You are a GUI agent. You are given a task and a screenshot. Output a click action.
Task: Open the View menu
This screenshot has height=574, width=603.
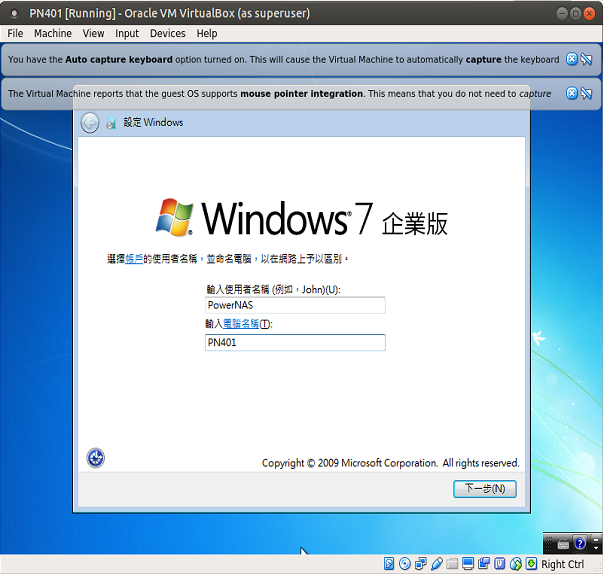[x=93, y=33]
